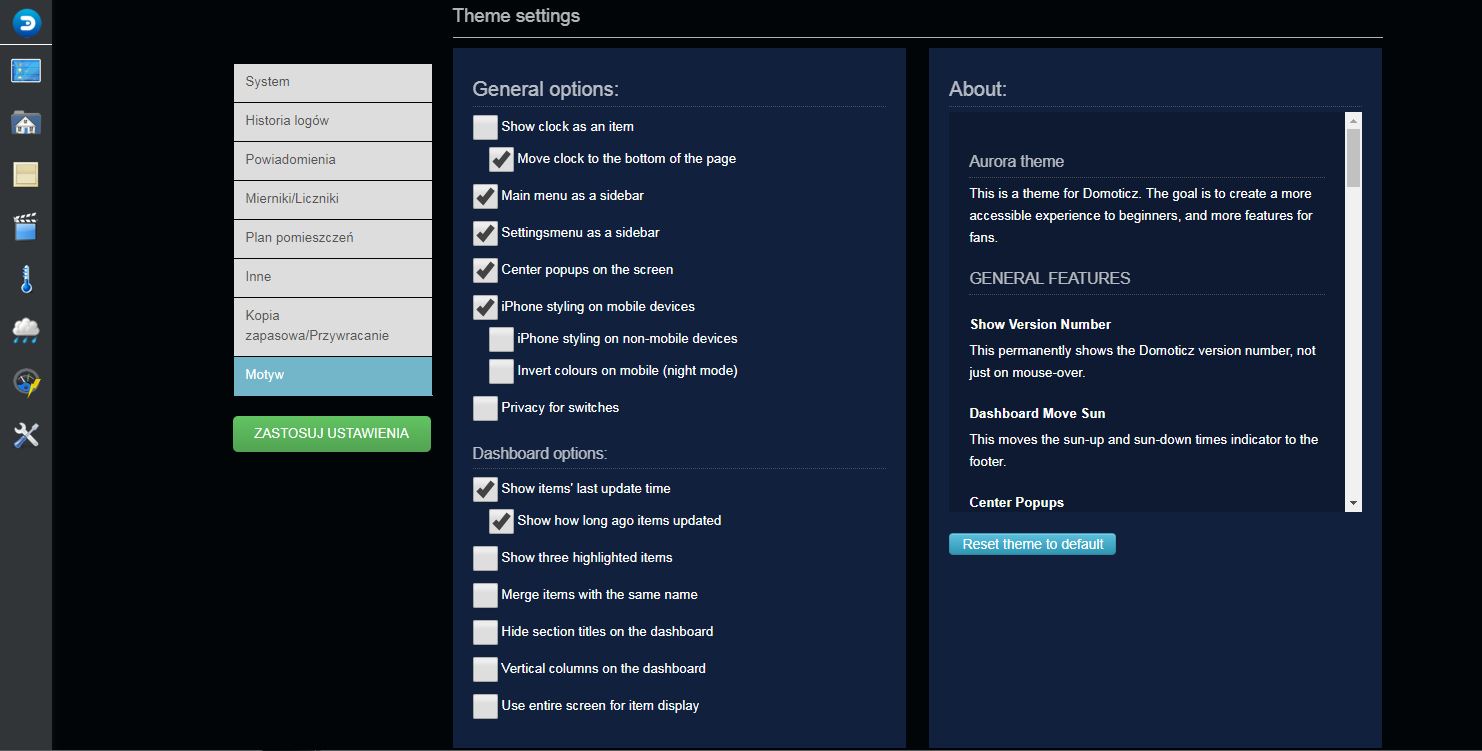Open the Utility gauge icon
Image resolution: width=1482 pixels, height=751 pixels.
tap(26, 383)
